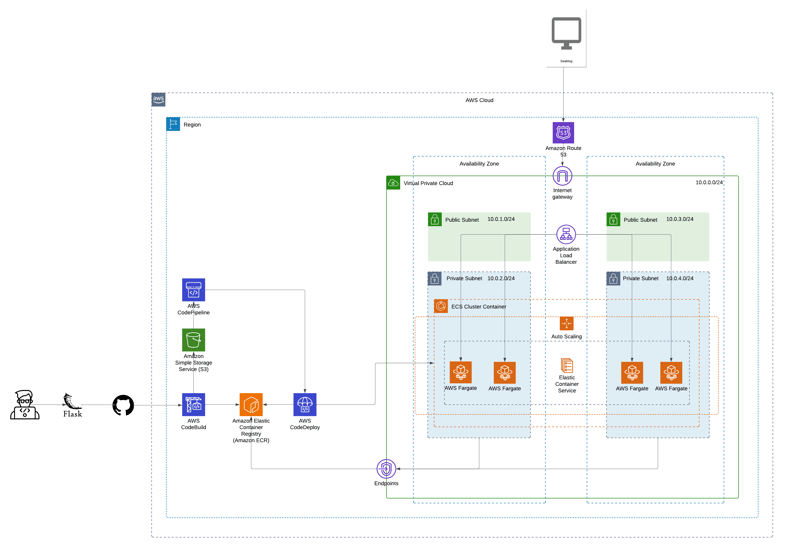Click the "ECS Cluster Container" label
This screenshot has width=800, height=547.
479,307
